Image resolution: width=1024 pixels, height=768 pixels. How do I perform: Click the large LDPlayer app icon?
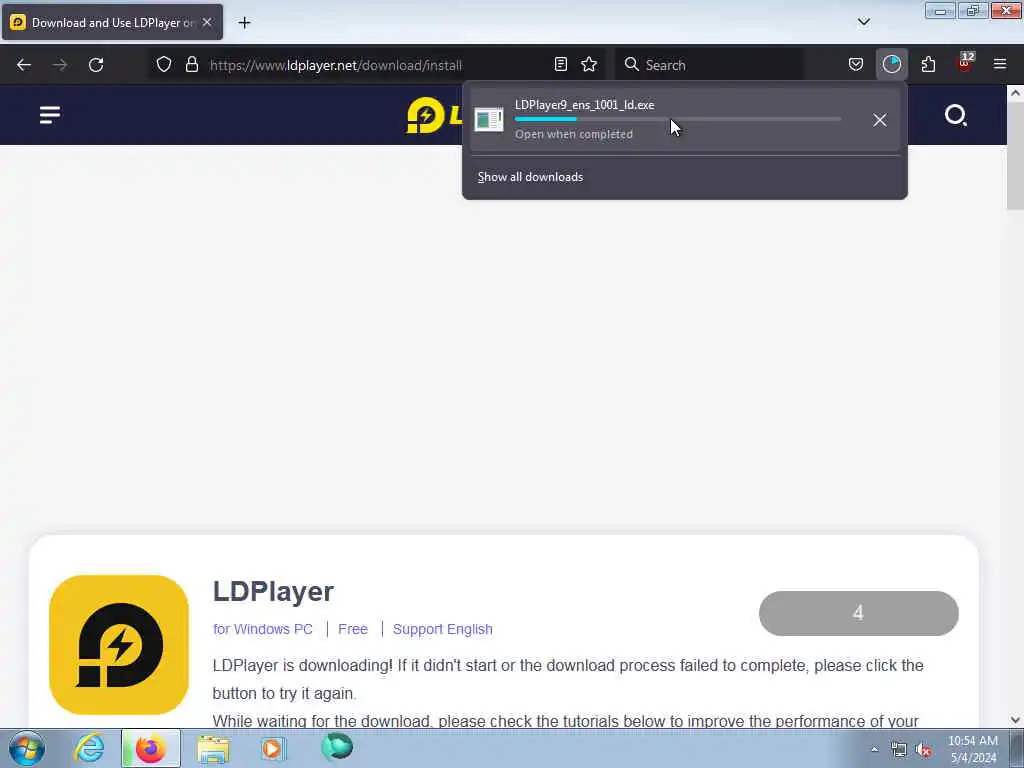click(119, 645)
